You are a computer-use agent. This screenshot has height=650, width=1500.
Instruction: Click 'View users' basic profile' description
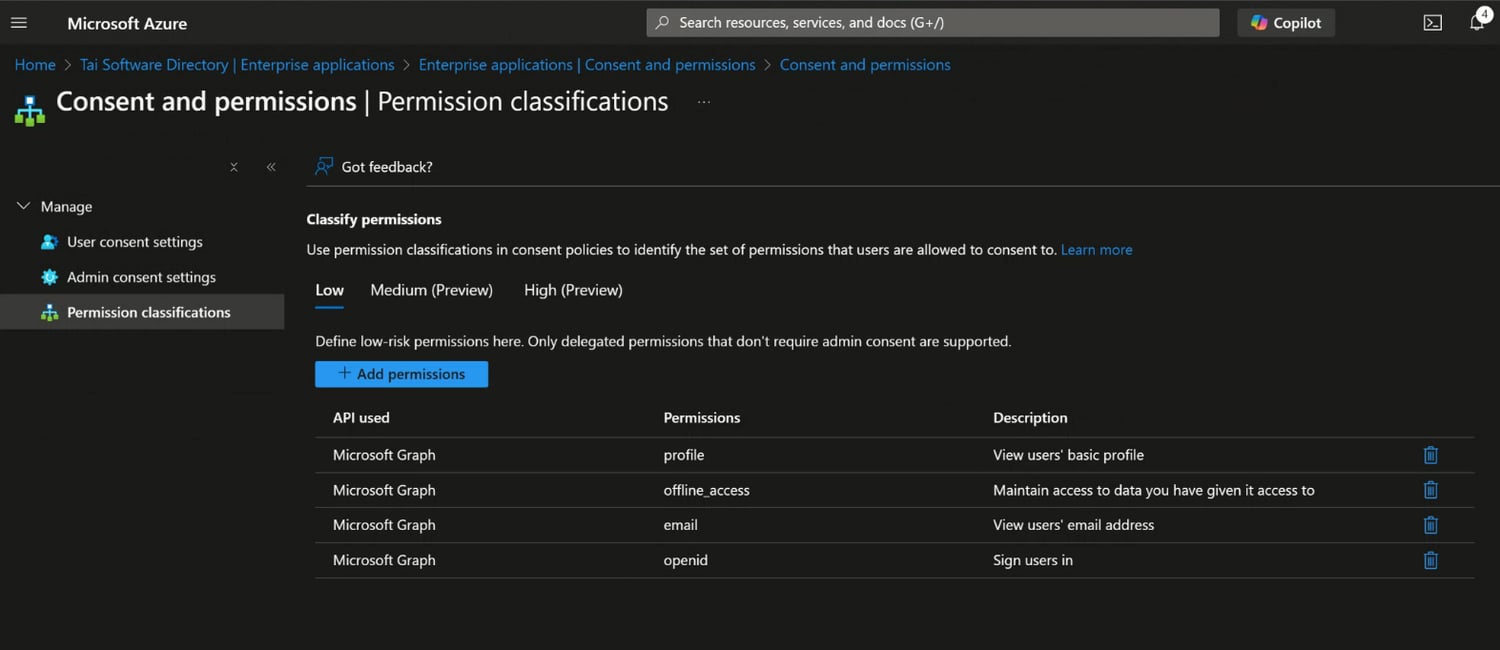(x=1068, y=455)
